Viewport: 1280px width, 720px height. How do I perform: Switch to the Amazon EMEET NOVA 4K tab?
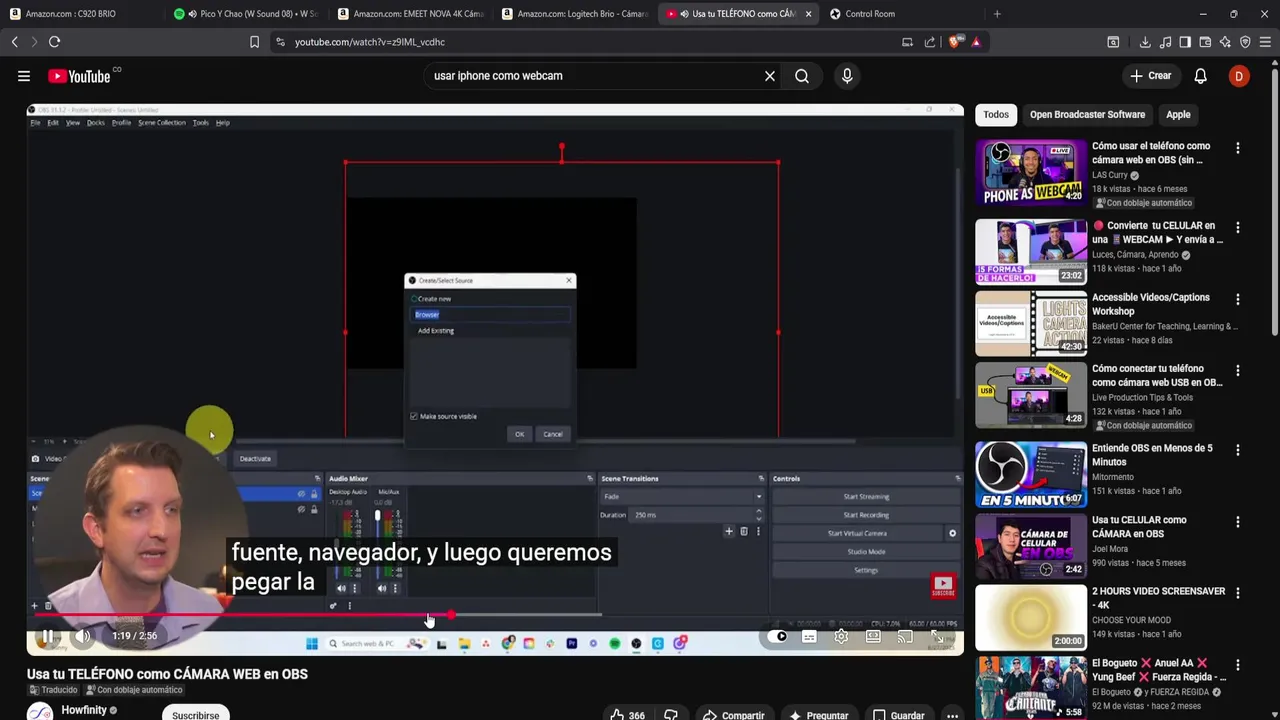(410, 14)
